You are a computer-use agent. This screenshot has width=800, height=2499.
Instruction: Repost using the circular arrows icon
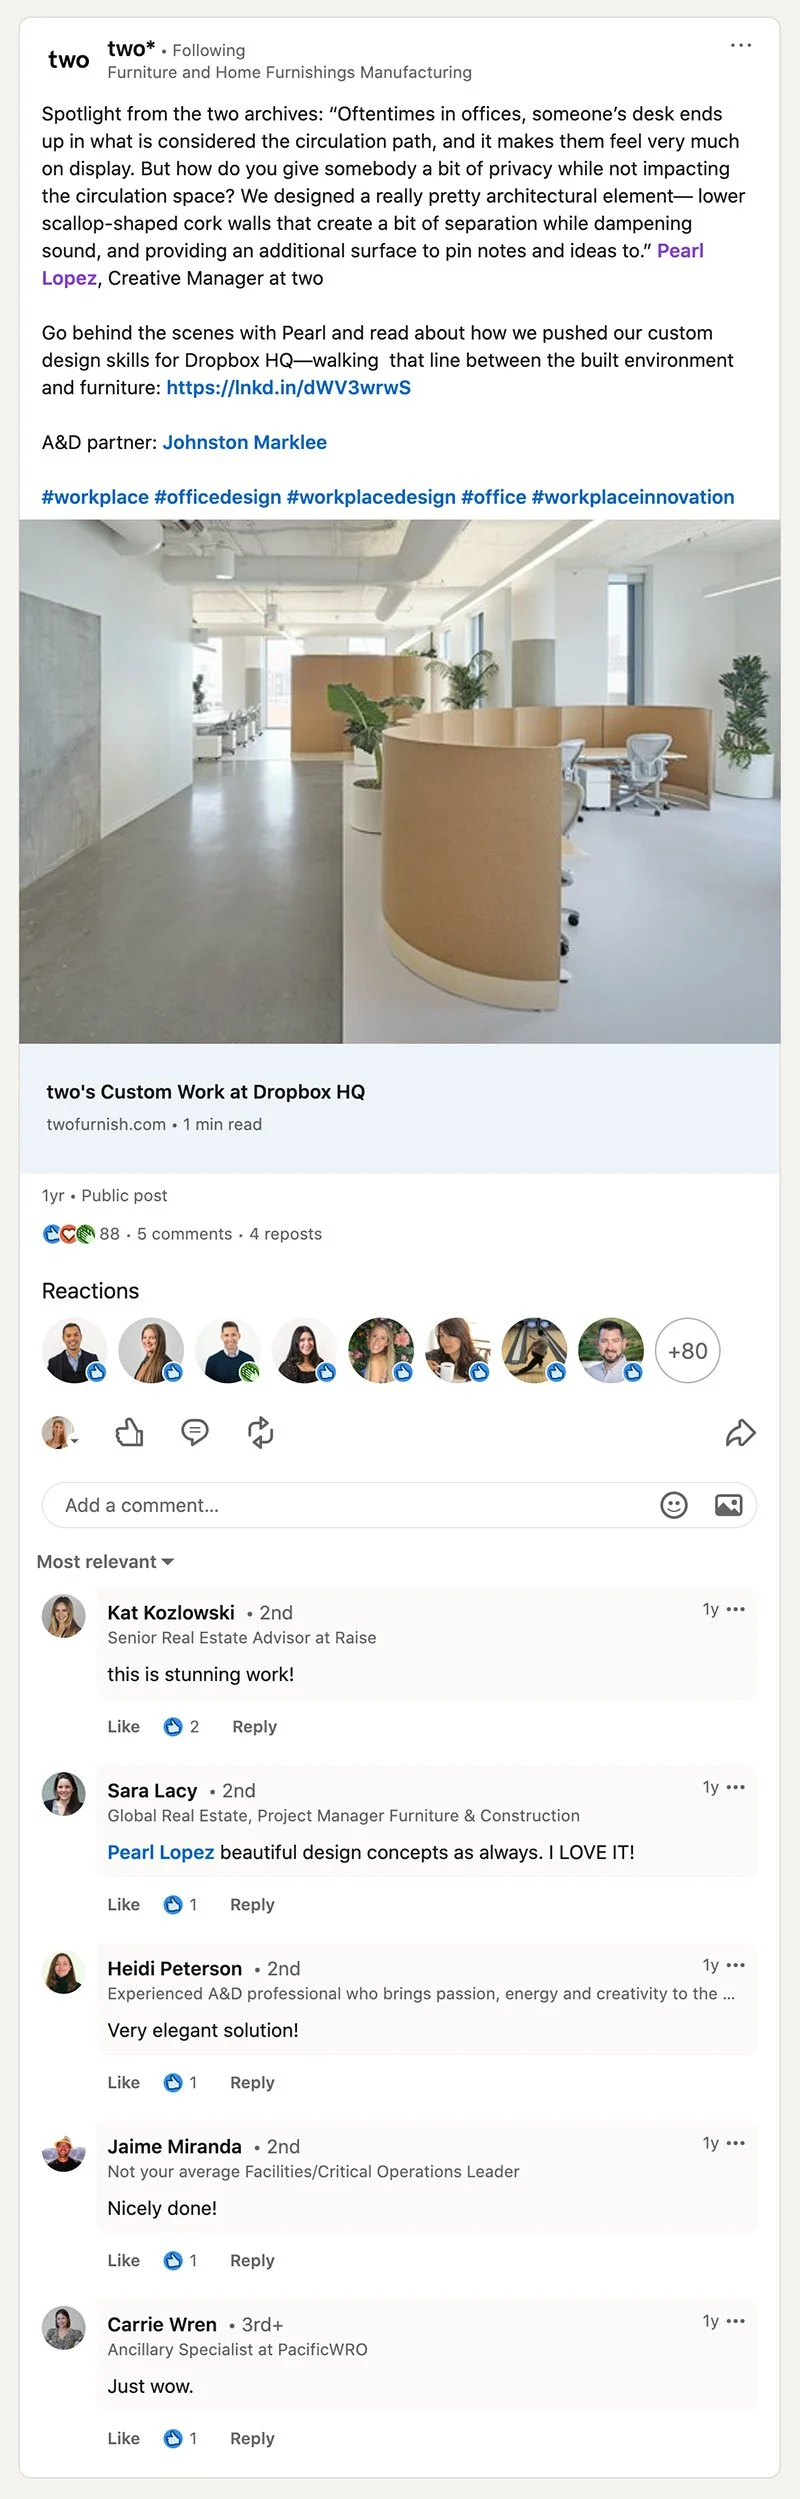click(x=261, y=1433)
